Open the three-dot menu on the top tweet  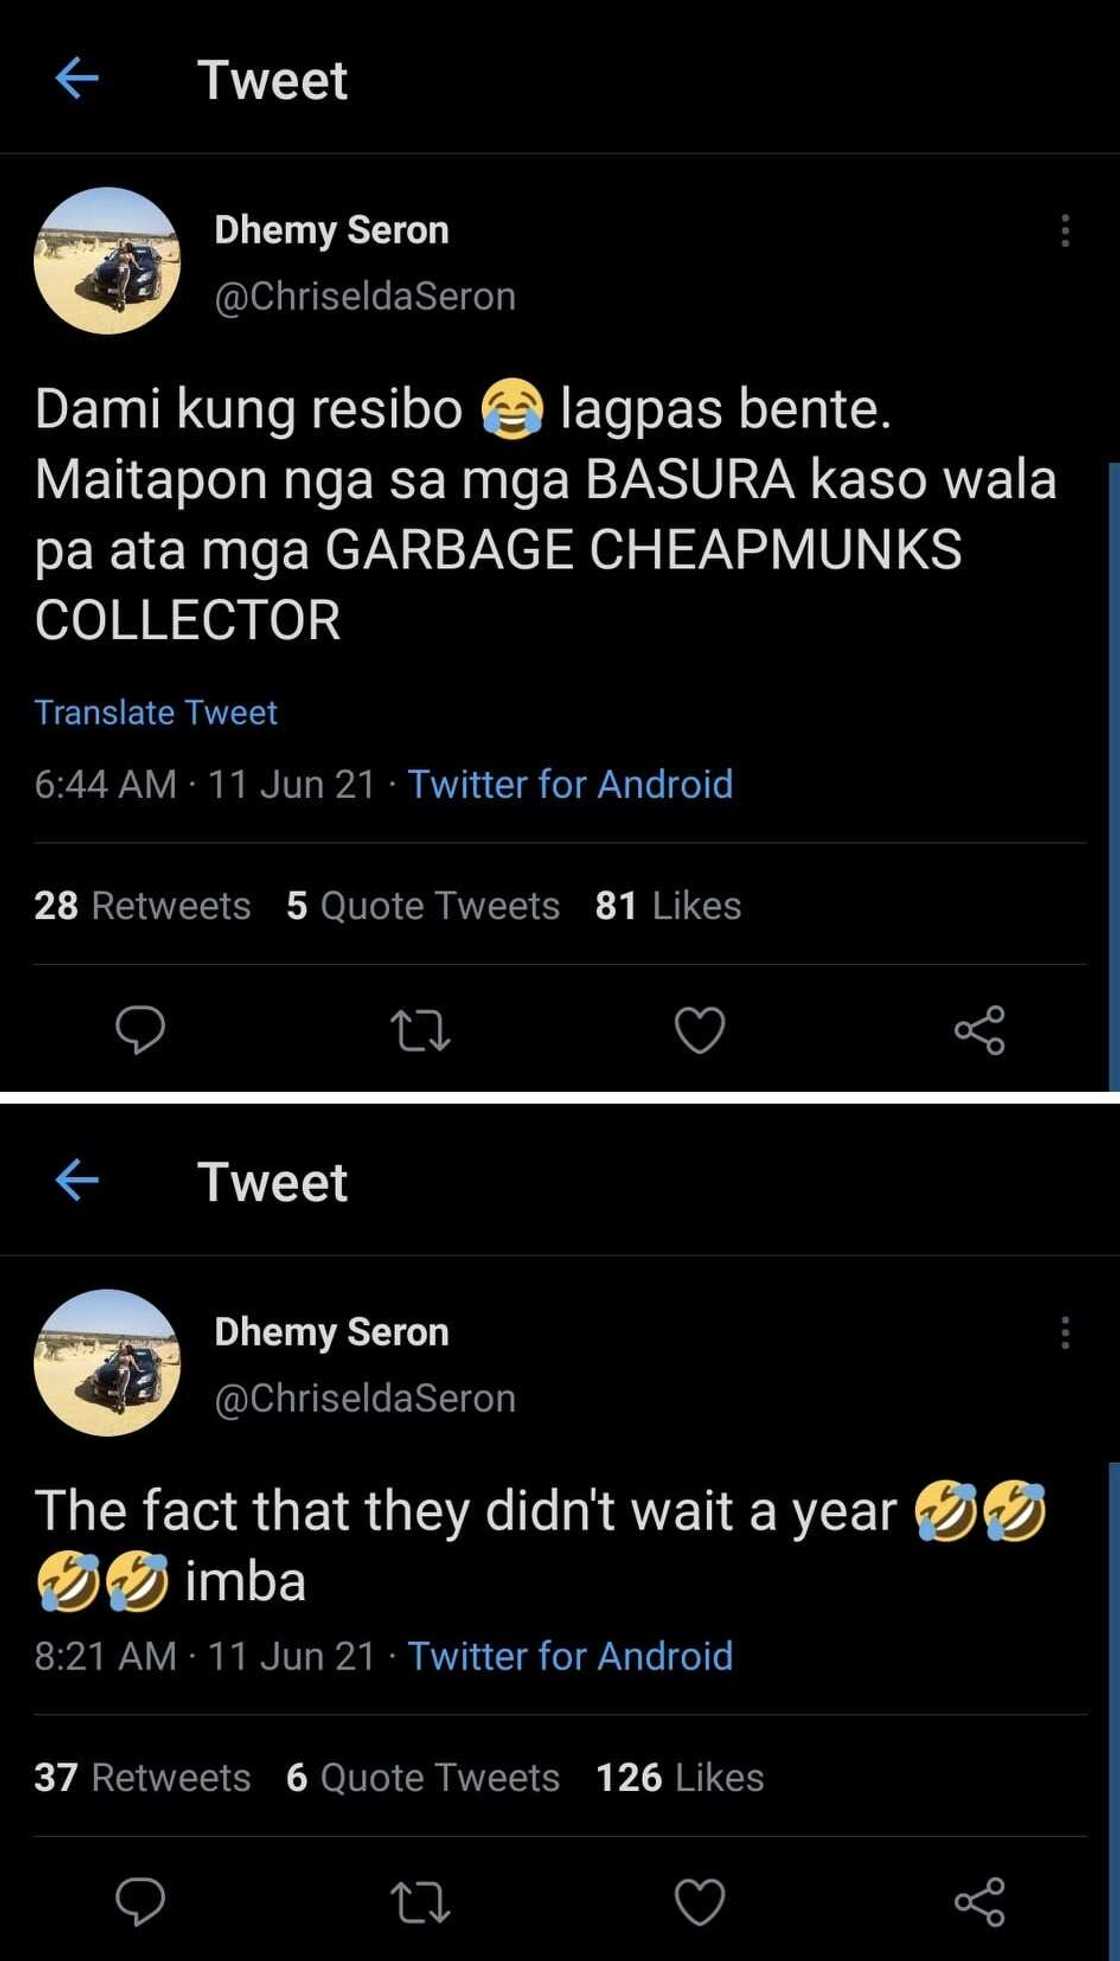[1065, 230]
